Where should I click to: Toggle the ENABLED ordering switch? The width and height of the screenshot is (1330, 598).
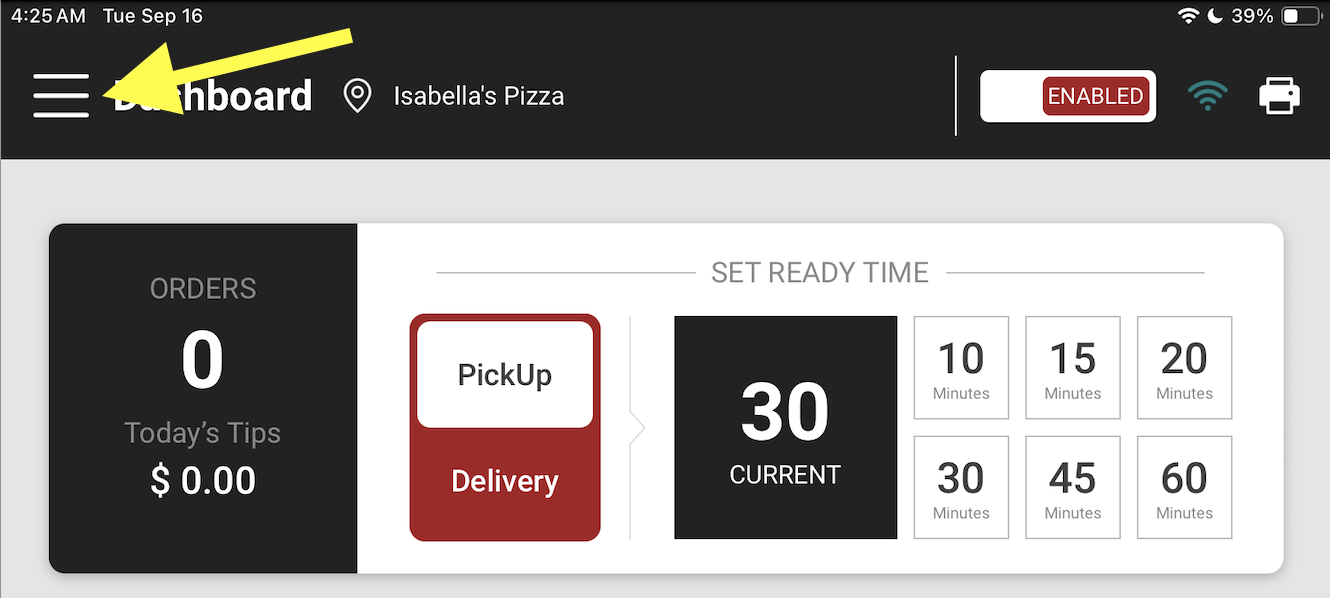(1068, 96)
